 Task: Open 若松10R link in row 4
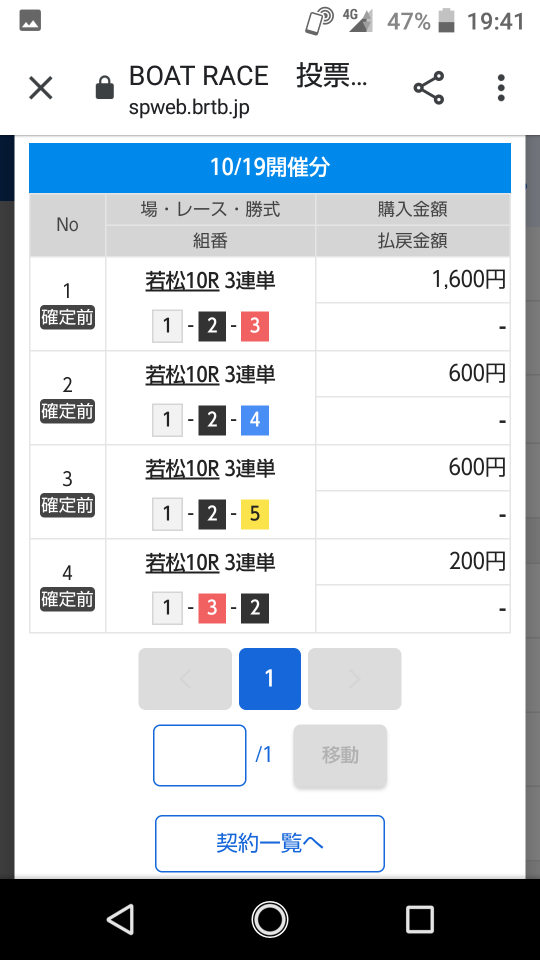182,563
